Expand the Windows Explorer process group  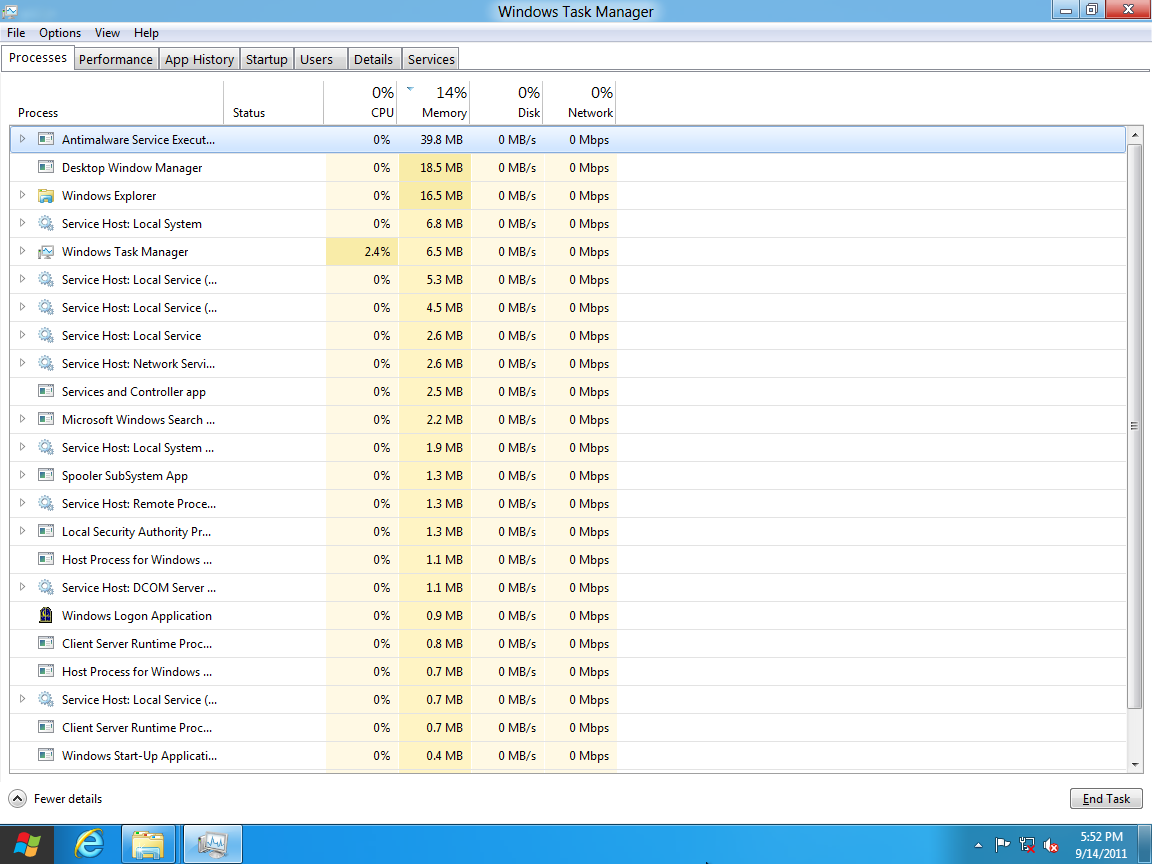tap(22, 195)
